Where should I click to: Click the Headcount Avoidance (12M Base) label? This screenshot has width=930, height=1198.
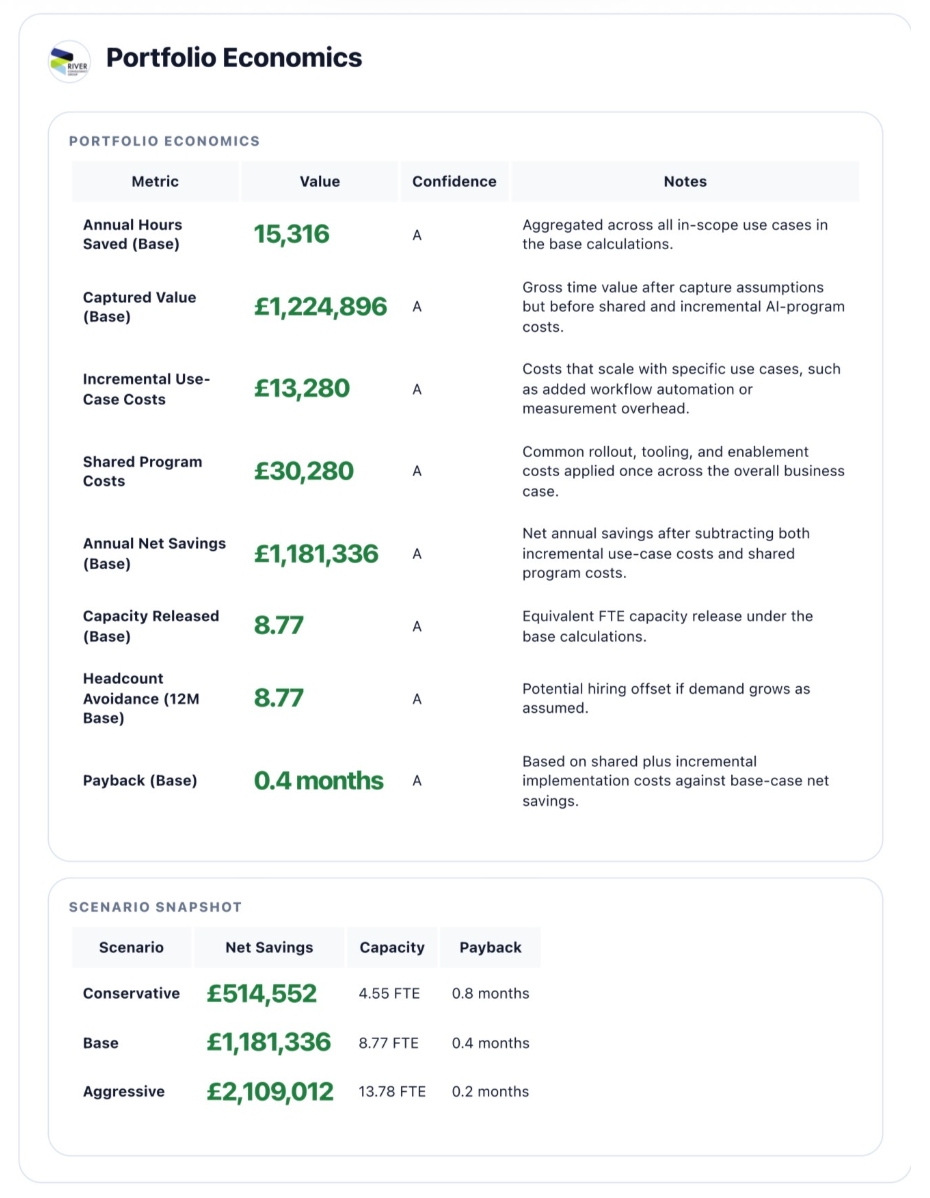coord(141,698)
